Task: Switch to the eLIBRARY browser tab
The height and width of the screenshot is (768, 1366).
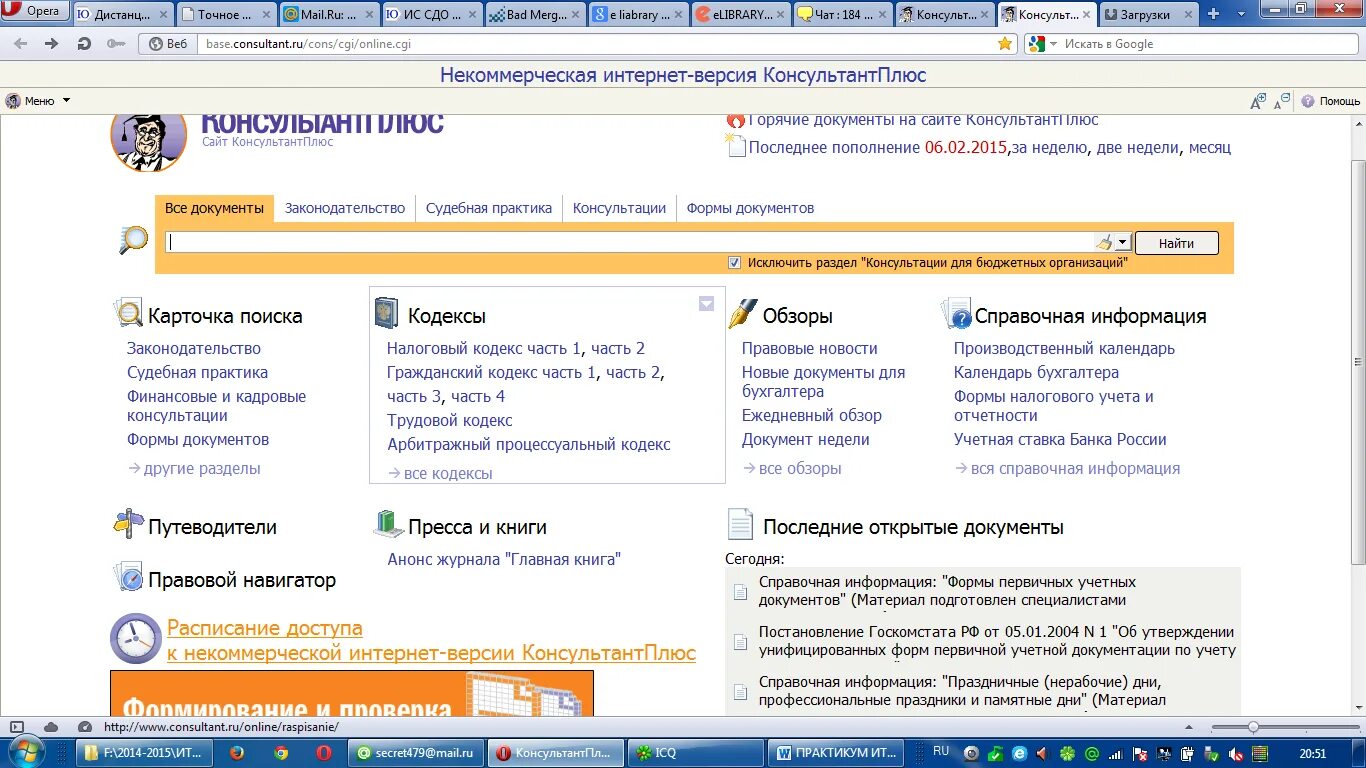Action: (740, 15)
